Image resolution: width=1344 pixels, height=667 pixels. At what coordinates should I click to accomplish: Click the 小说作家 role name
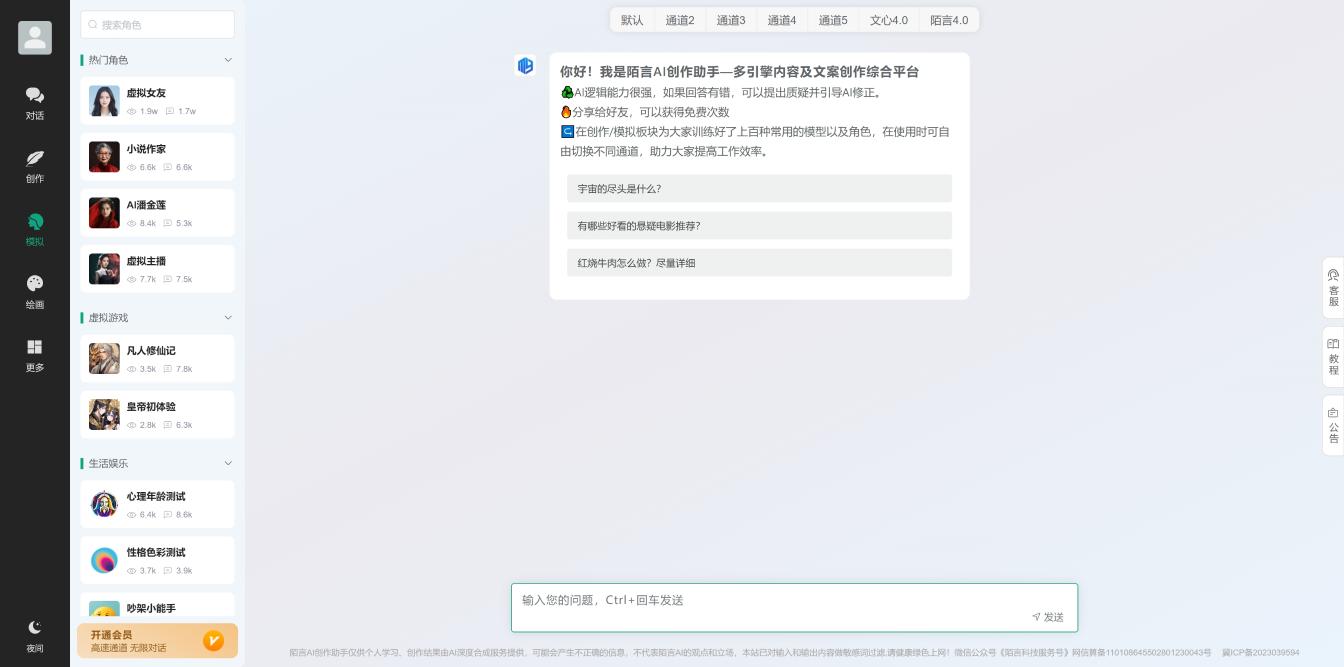(146, 149)
